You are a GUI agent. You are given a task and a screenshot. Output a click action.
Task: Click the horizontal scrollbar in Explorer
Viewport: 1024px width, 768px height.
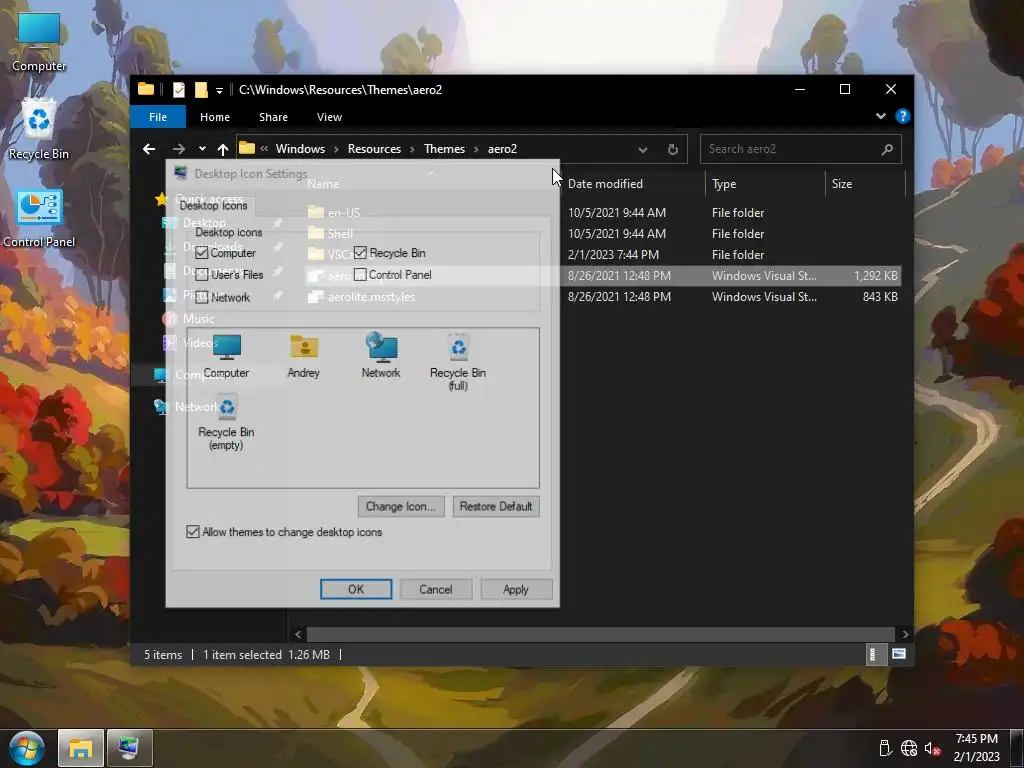[x=600, y=634]
